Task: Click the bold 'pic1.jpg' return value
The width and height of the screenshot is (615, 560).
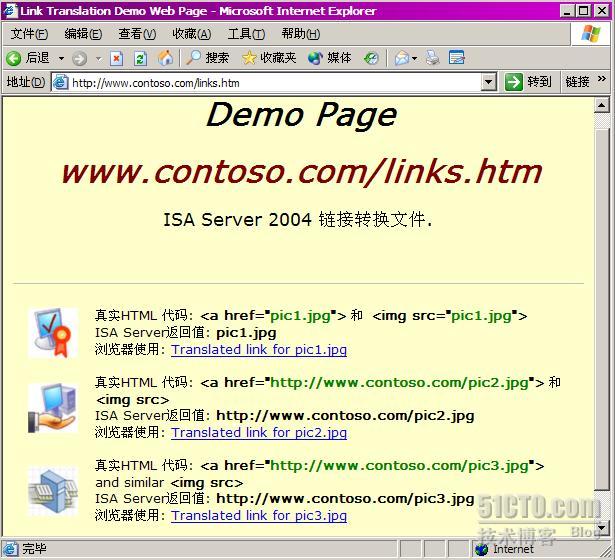Action: tap(246, 333)
